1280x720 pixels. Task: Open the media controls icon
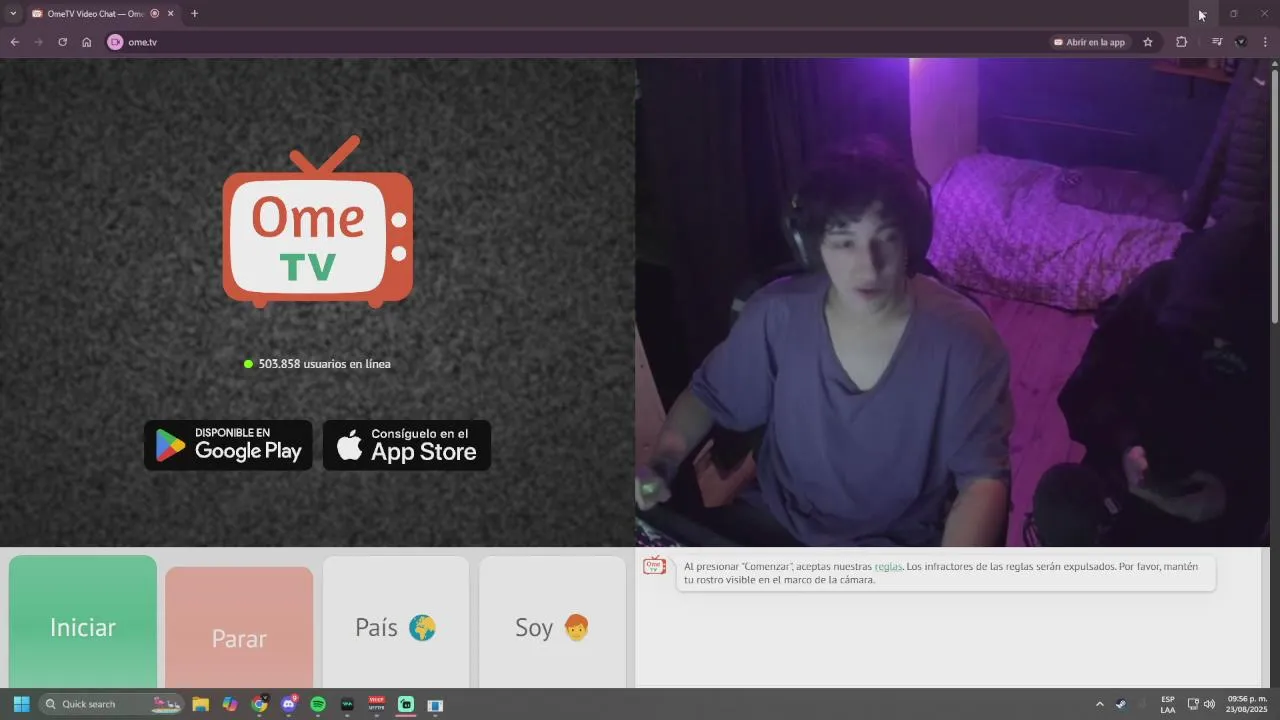click(x=1217, y=42)
